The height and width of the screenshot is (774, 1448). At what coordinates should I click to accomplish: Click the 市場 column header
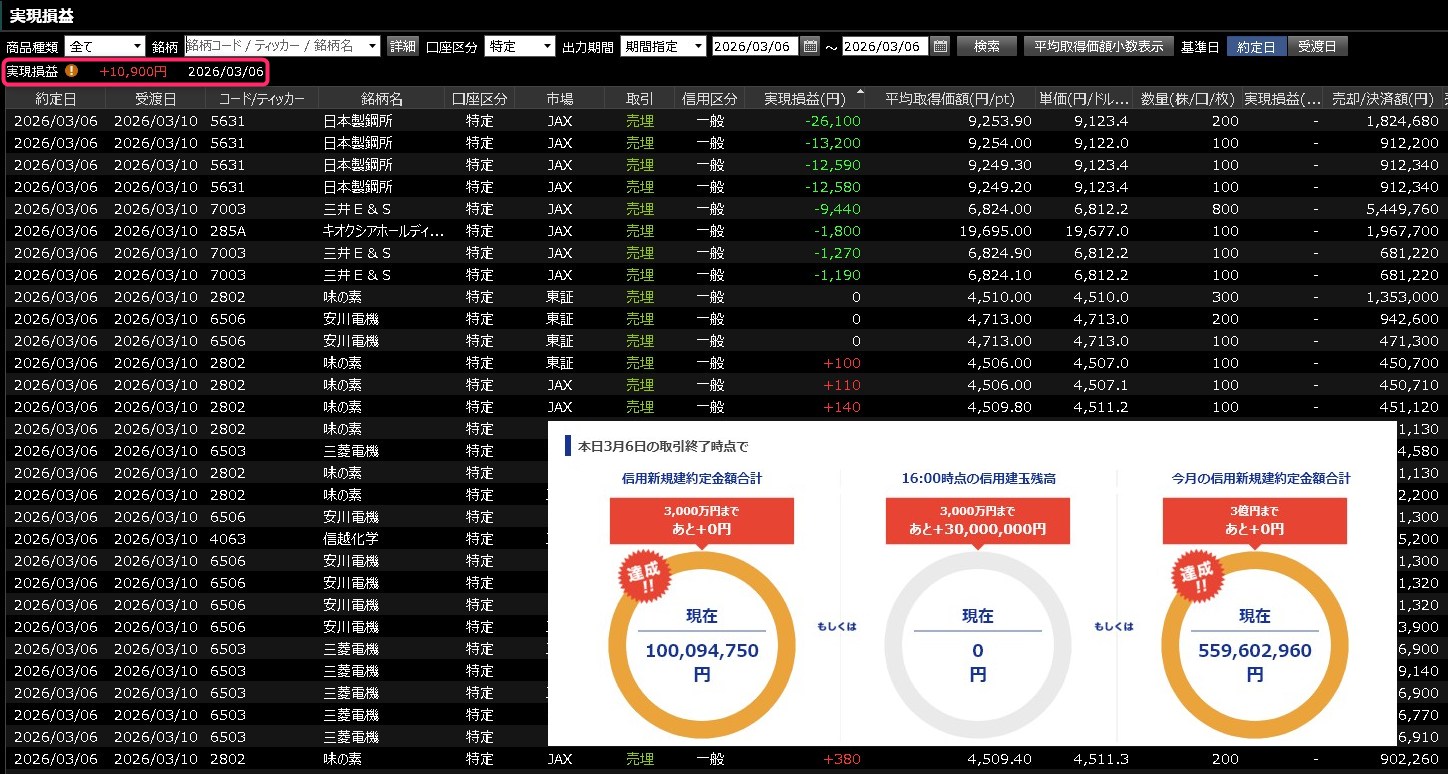click(560, 98)
